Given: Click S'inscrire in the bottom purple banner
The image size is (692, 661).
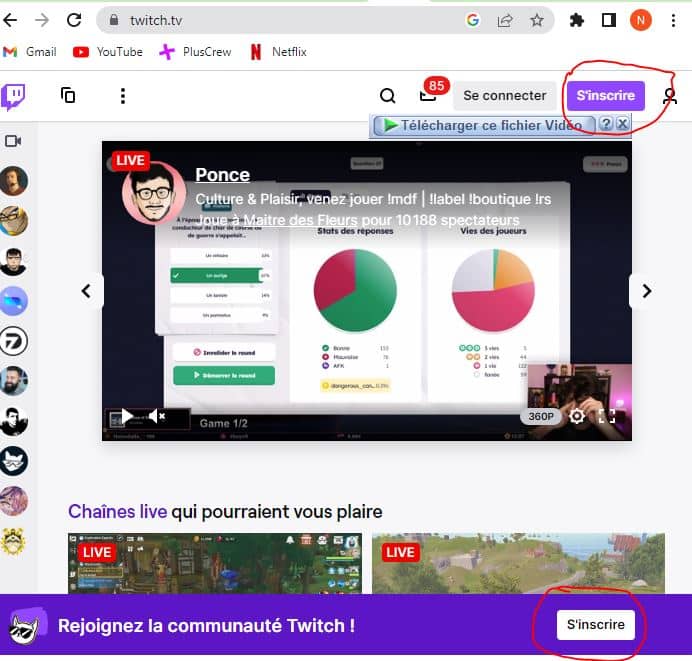Looking at the screenshot, I should (x=595, y=624).
